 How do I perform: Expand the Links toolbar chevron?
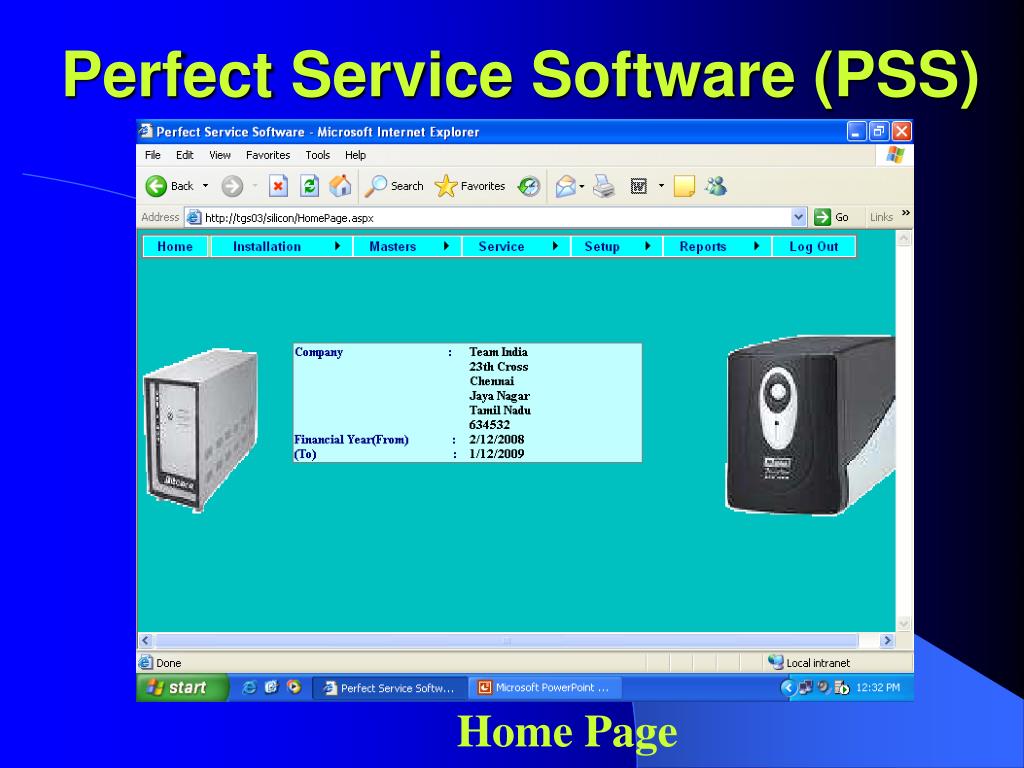(x=906, y=213)
